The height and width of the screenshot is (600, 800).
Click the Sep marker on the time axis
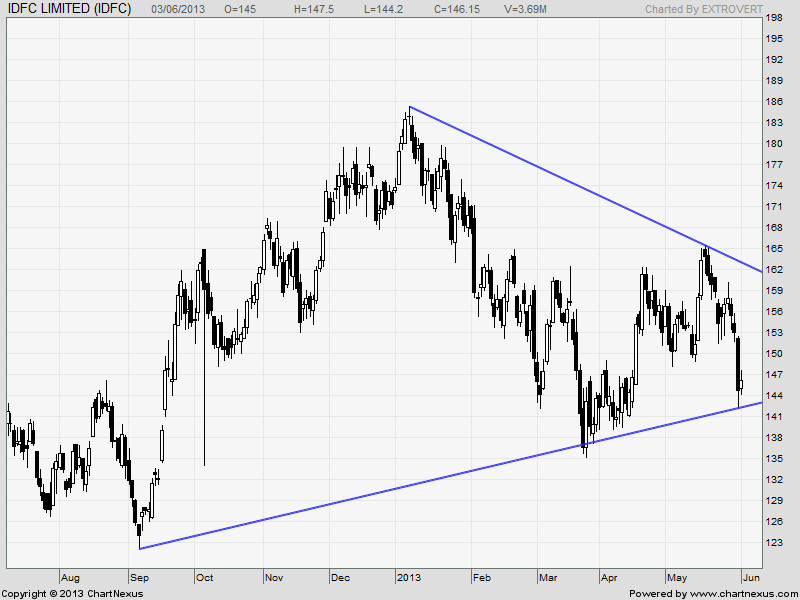[x=139, y=577]
